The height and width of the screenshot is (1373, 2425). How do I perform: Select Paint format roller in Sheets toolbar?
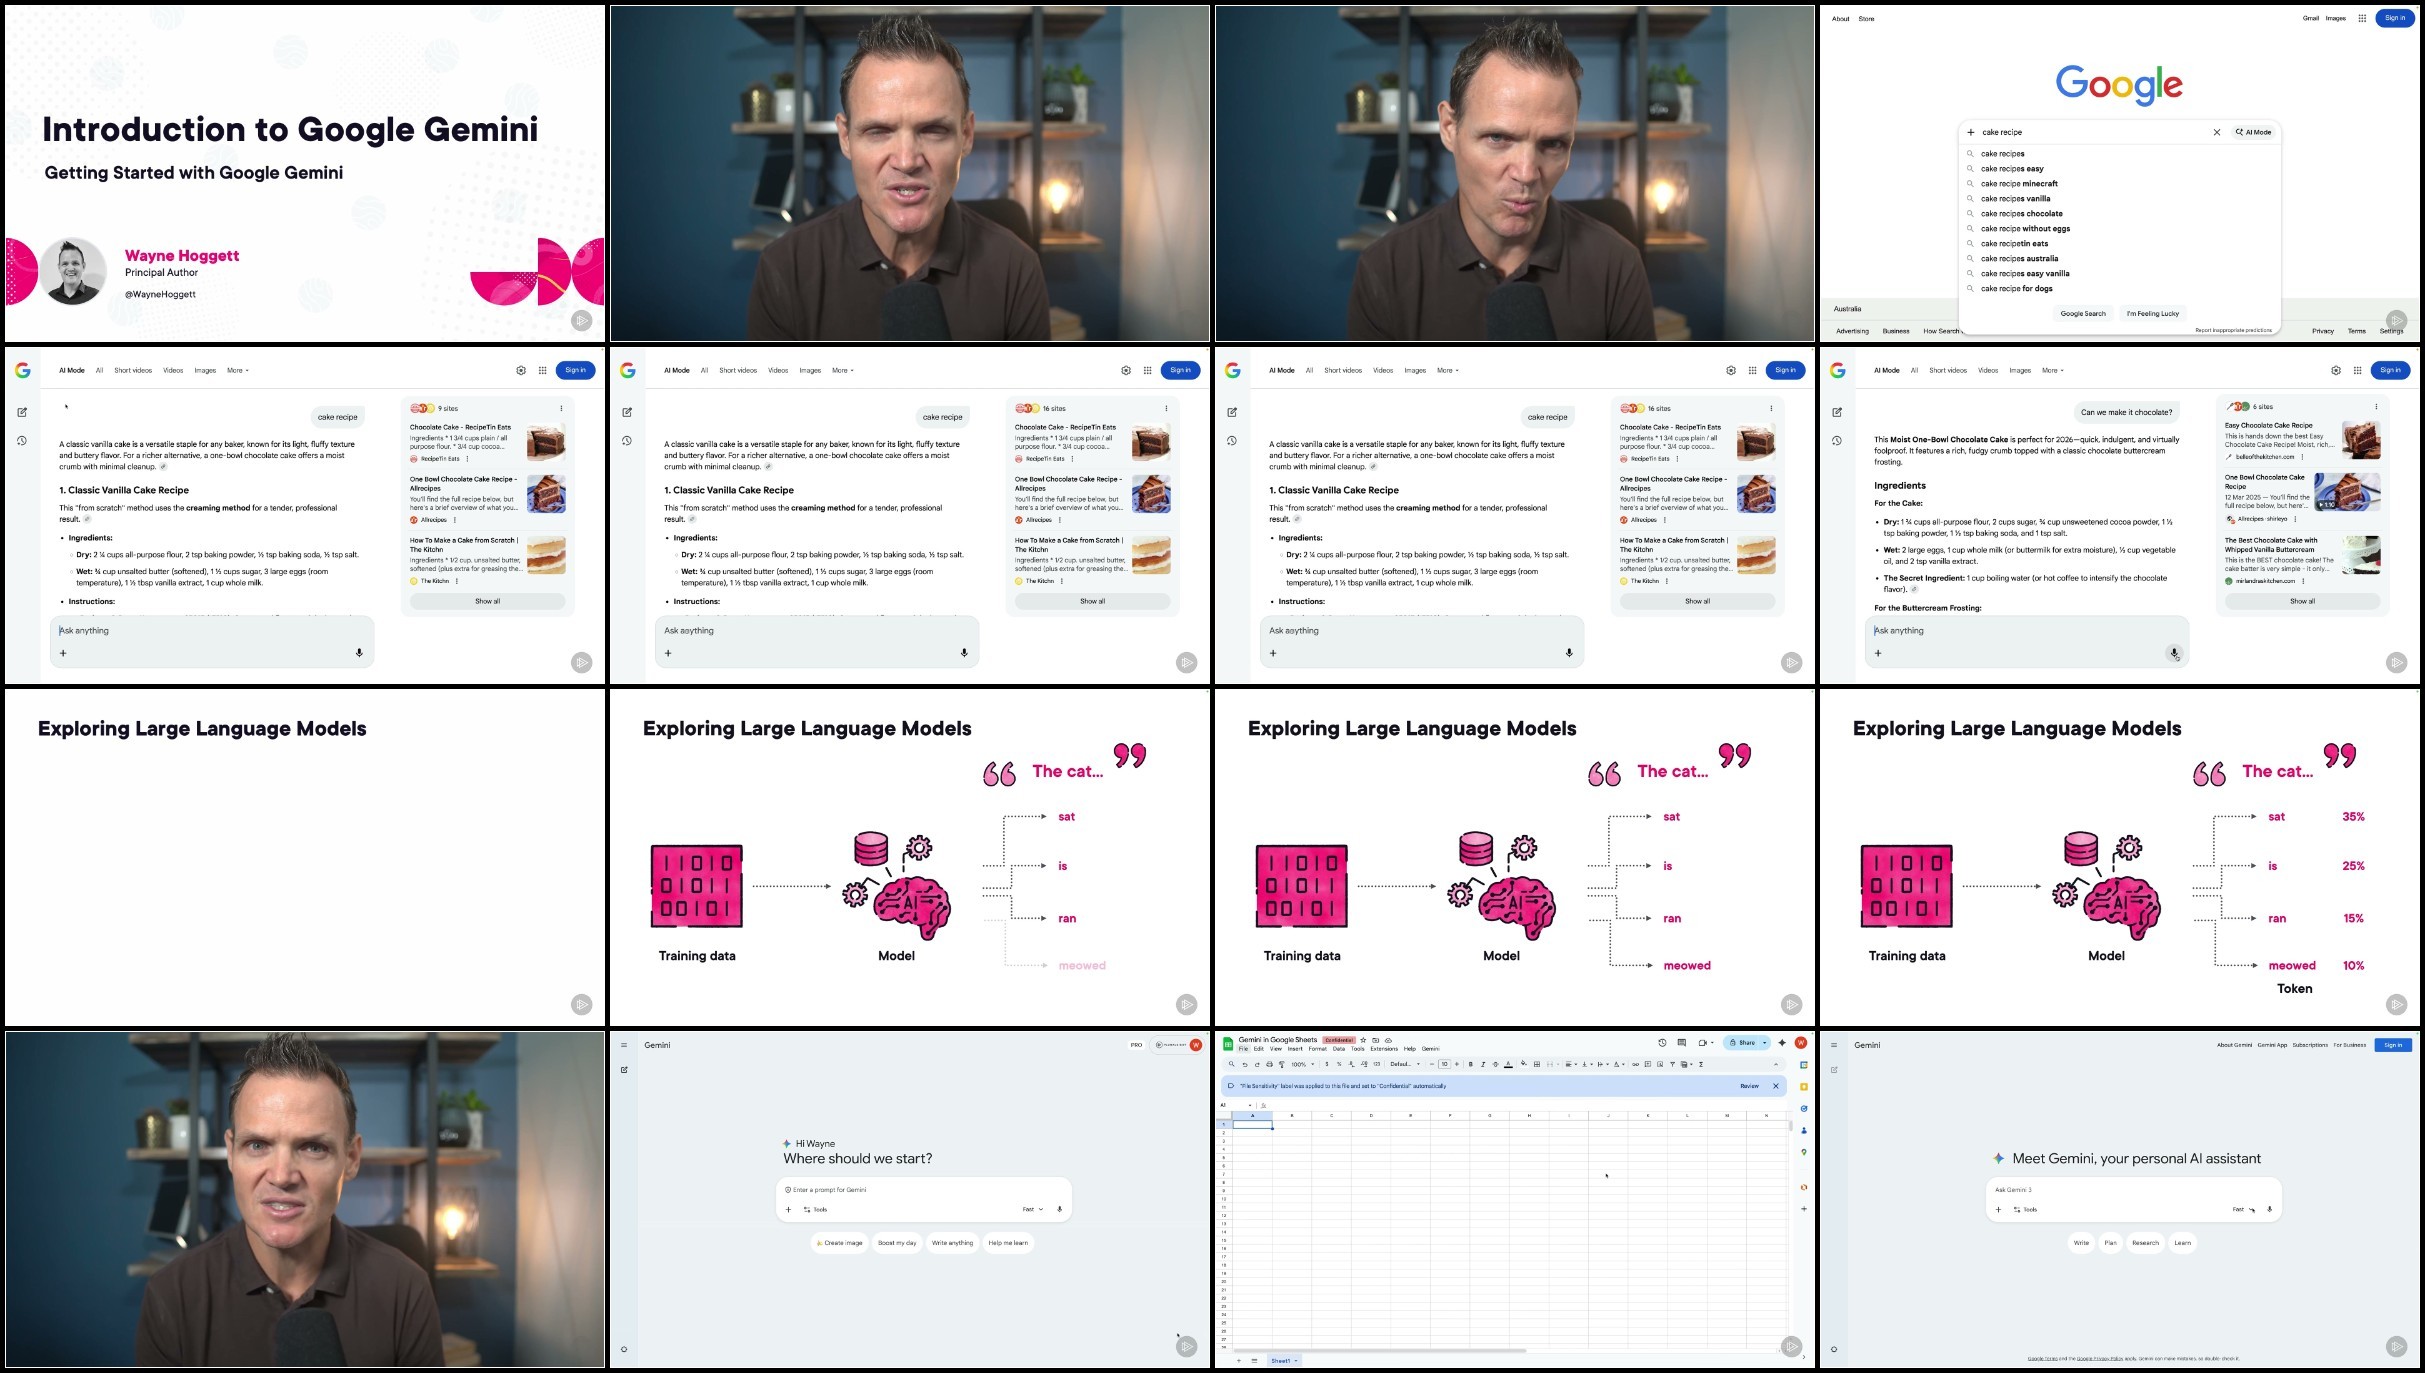pos(1282,1064)
